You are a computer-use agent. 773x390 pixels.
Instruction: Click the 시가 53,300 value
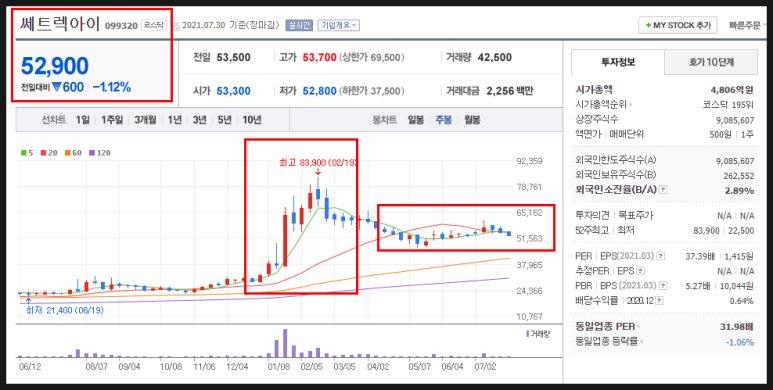coord(233,91)
